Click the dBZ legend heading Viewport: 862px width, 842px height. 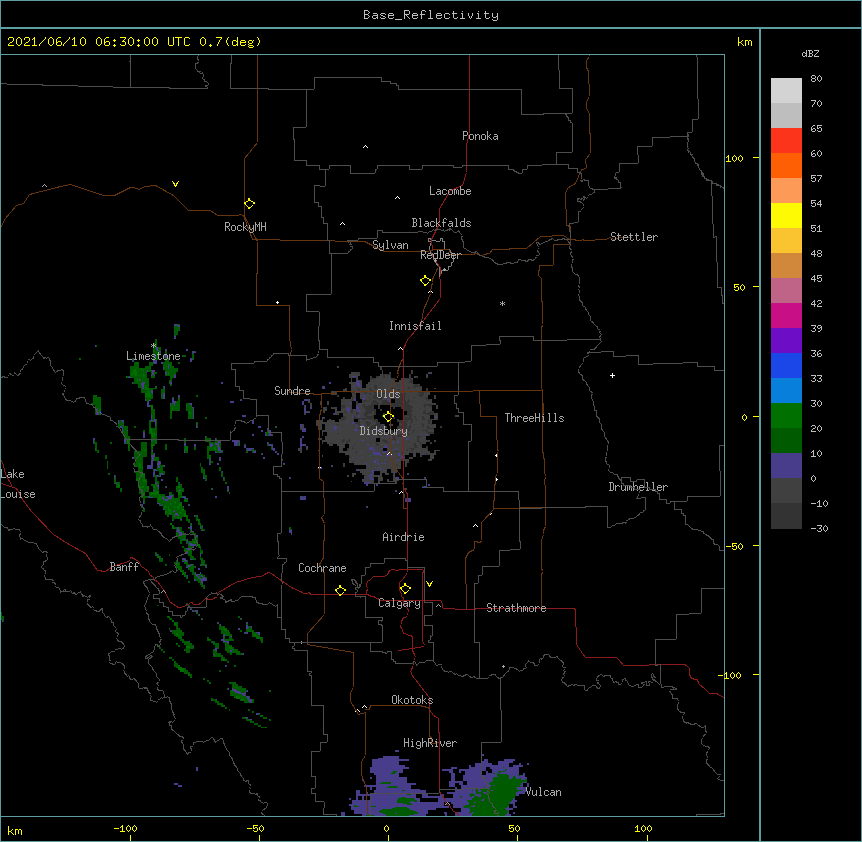point(810,53)
